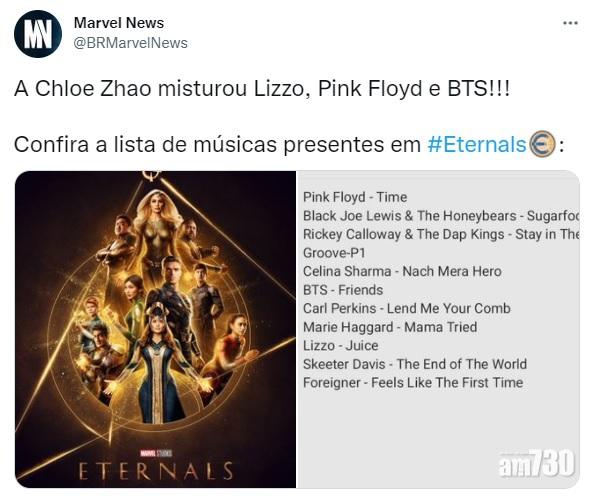Click the Marvel Studios logo on poster
The height and width of the screenshot is (496, 596).
(156, 453)
